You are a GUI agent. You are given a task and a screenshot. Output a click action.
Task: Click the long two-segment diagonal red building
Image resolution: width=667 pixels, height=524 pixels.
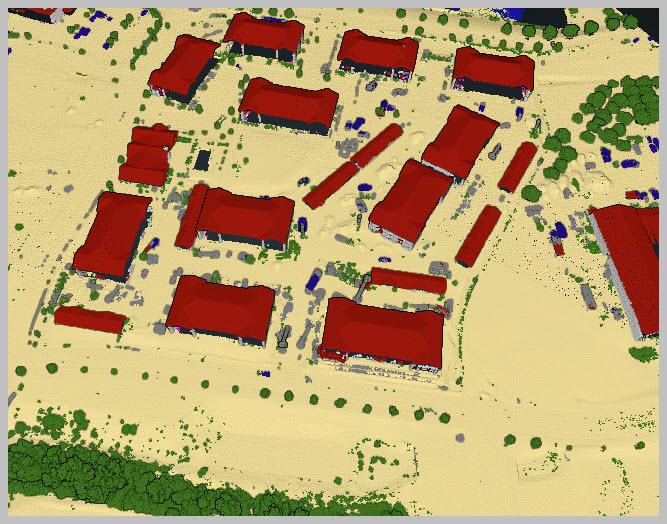353,166
